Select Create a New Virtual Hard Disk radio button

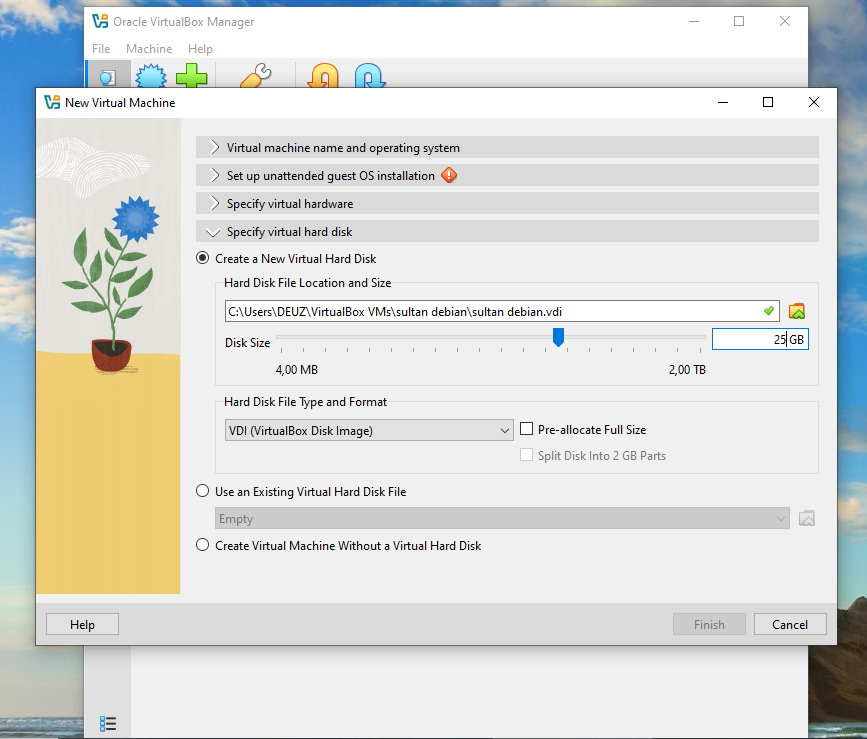click(202, 258)
